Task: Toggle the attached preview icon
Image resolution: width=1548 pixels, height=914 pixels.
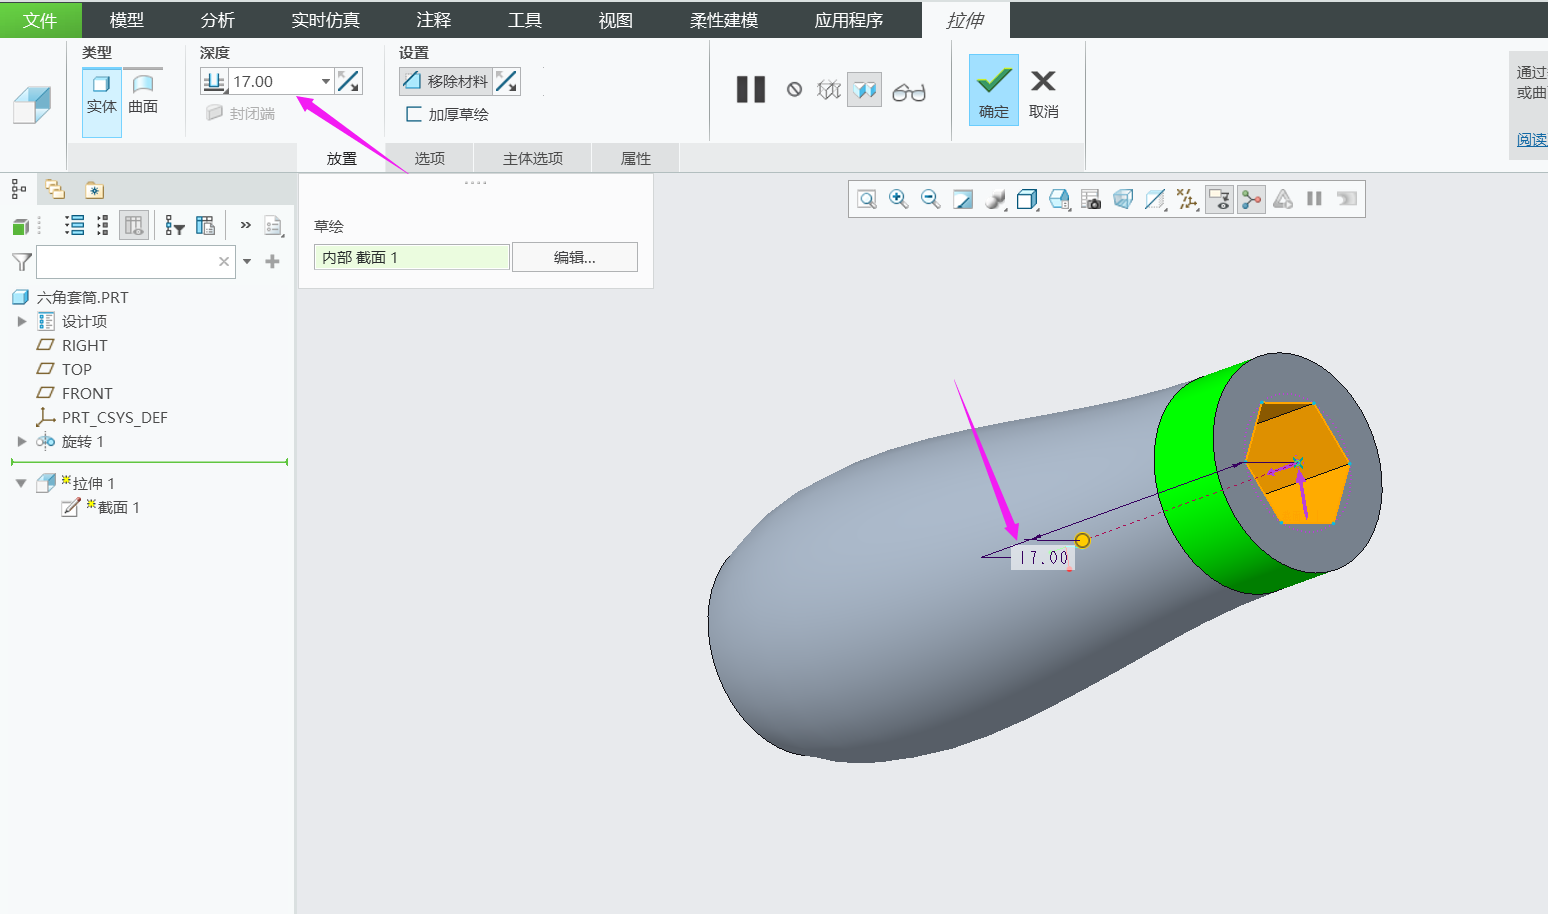Action: click(x=865, y=90)
